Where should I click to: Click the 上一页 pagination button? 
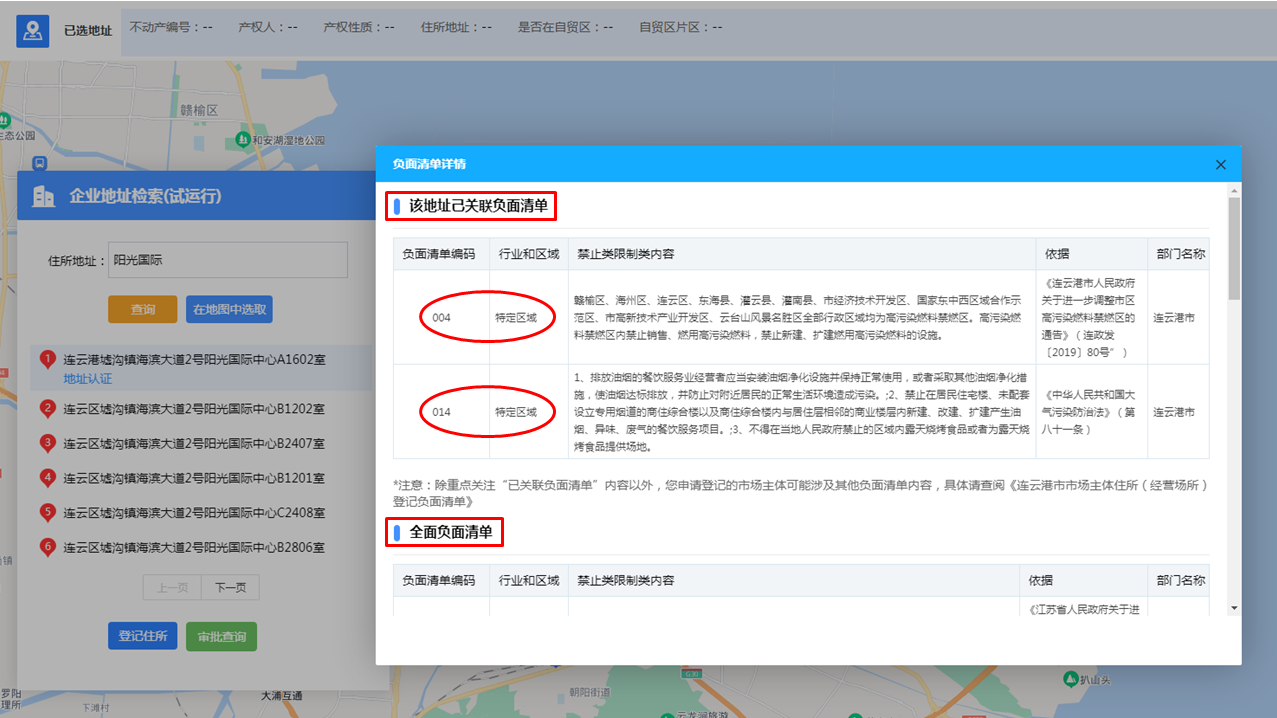click(172, 588)
